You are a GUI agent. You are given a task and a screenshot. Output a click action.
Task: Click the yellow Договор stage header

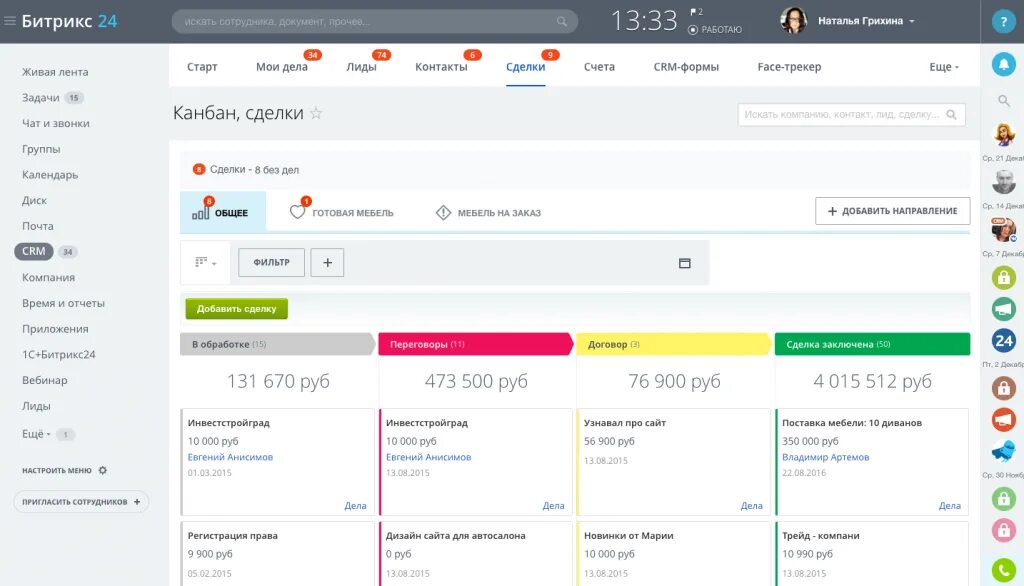pos(674,344)
